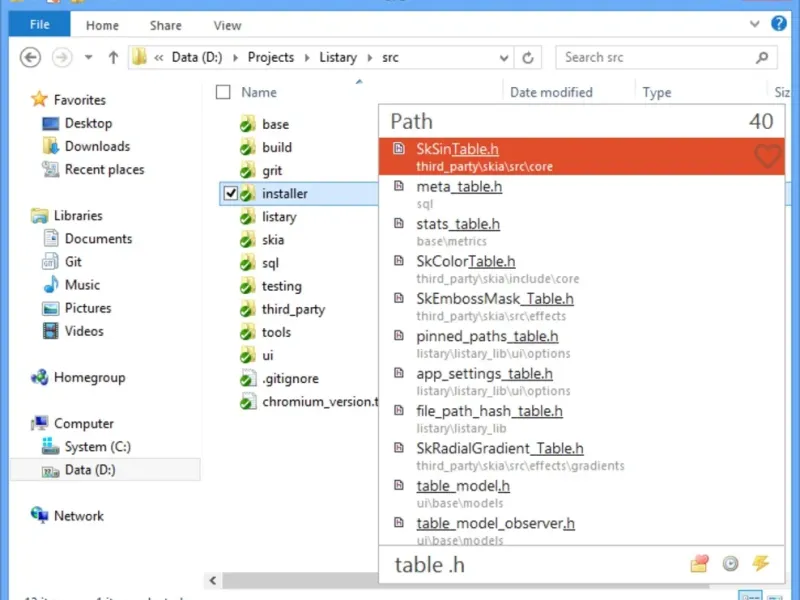The image size is (800, 600).
Task: Open address bar history dropdown
Action: pos(504,58)
